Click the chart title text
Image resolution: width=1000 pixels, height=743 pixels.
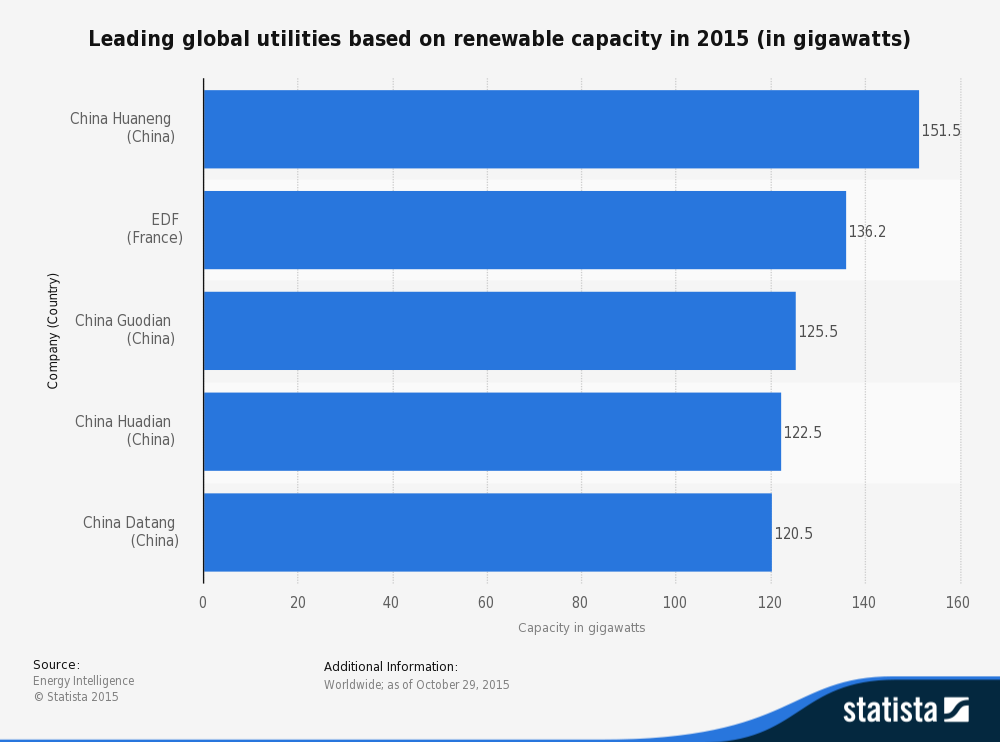[x=499, y=39]
